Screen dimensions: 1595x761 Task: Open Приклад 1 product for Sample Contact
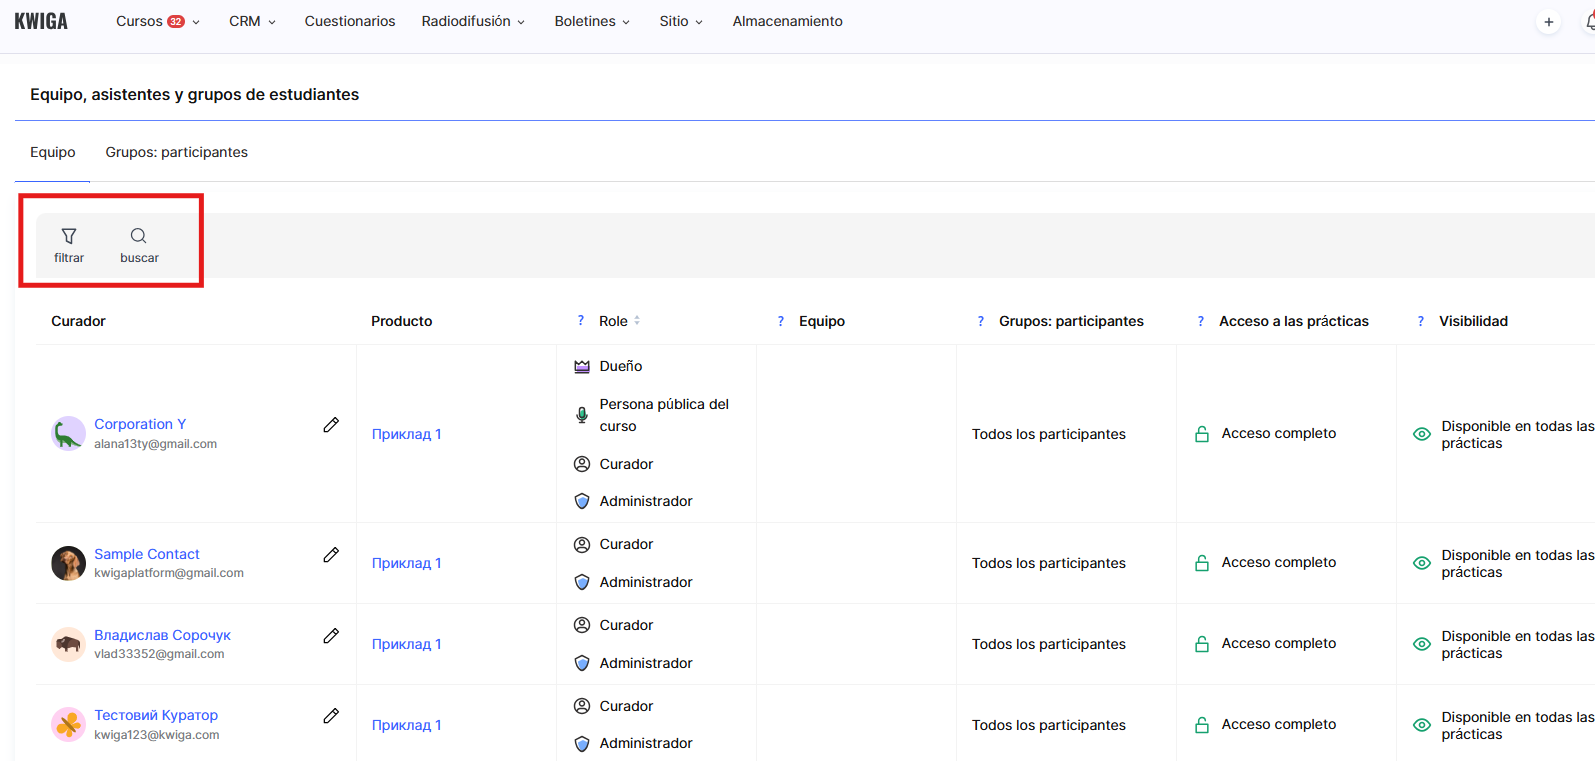coord(406,563)
